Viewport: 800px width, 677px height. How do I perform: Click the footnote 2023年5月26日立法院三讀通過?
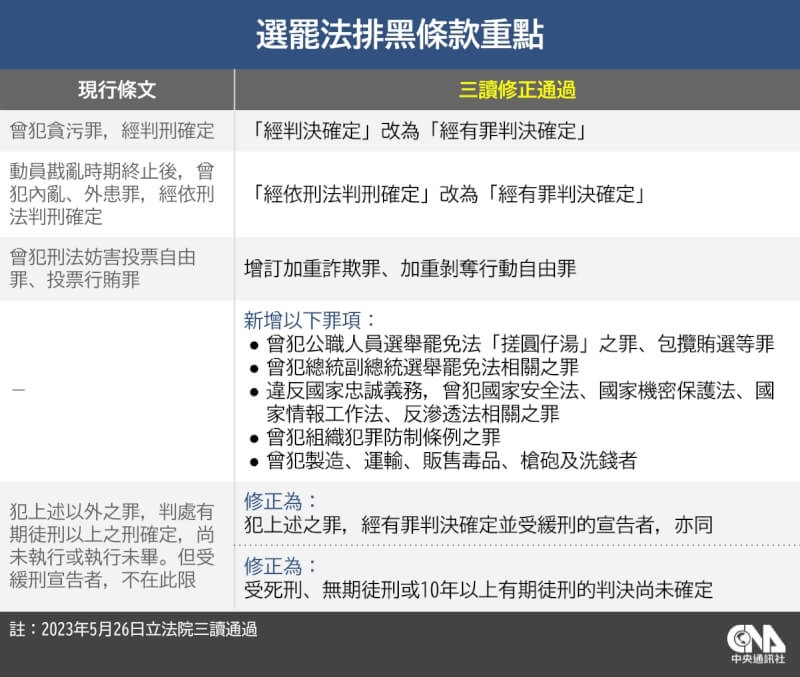coord(133,629)
